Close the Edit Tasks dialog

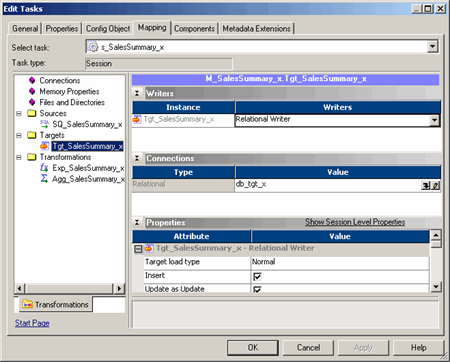pyautogui.click(x=441, y=9)
